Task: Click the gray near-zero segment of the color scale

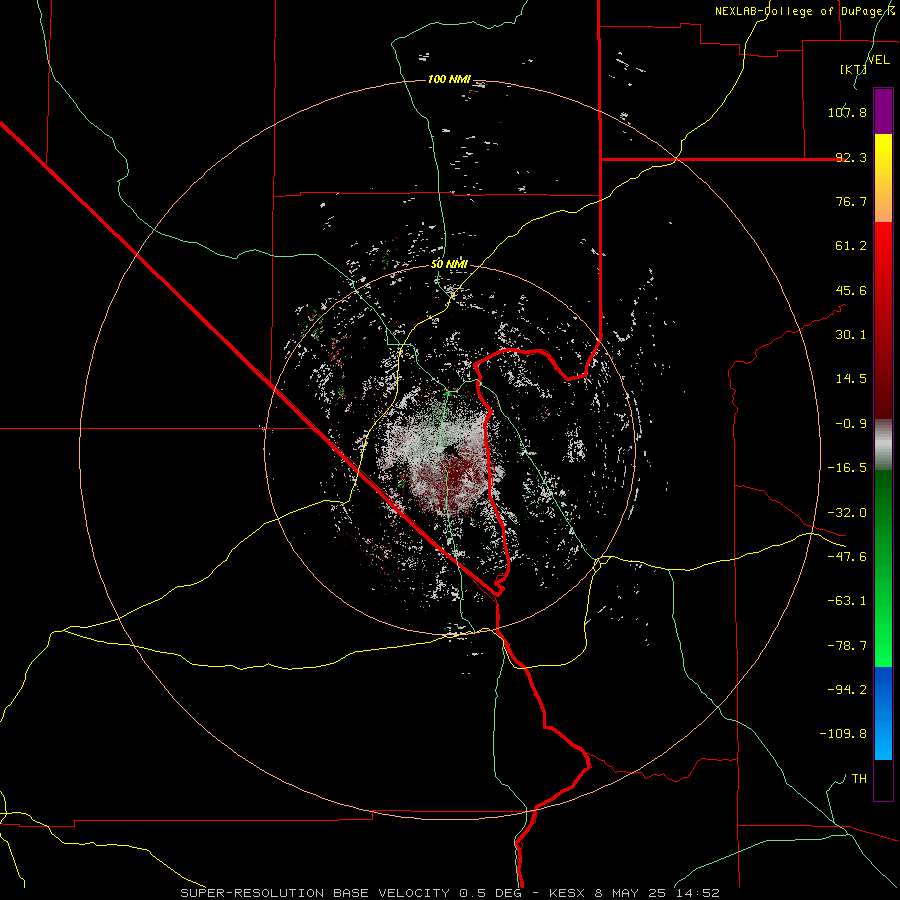Action: (x=883, y=445)
